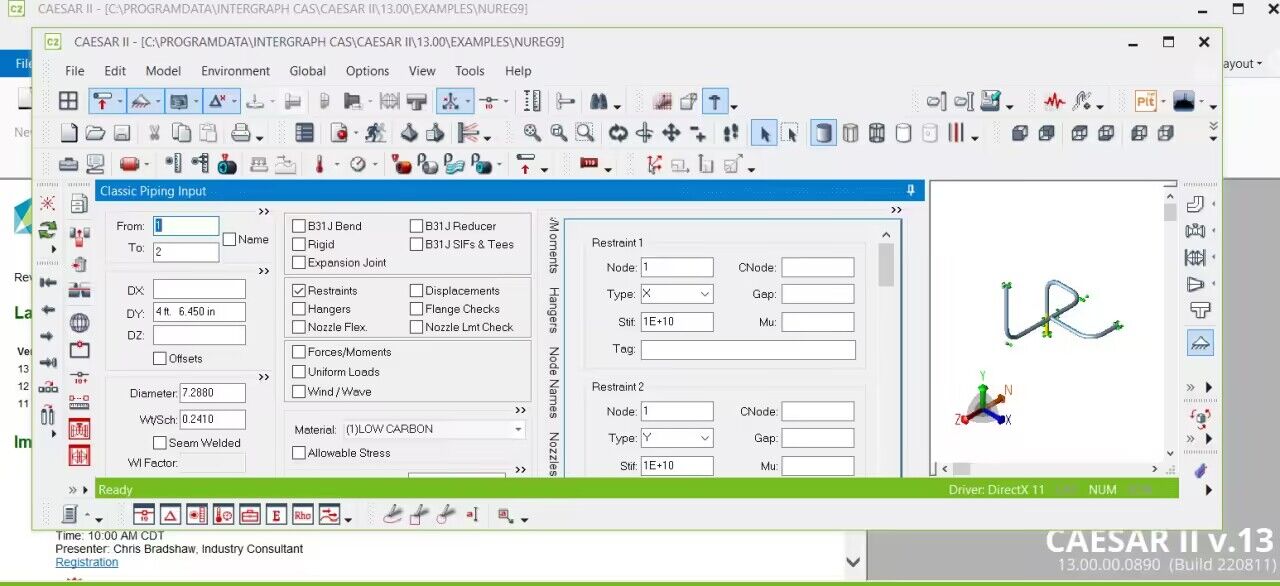Viewport: 1280px width, 586px height.
Task: Enable the Rigid checkbox
Action: tap(299, 244)
